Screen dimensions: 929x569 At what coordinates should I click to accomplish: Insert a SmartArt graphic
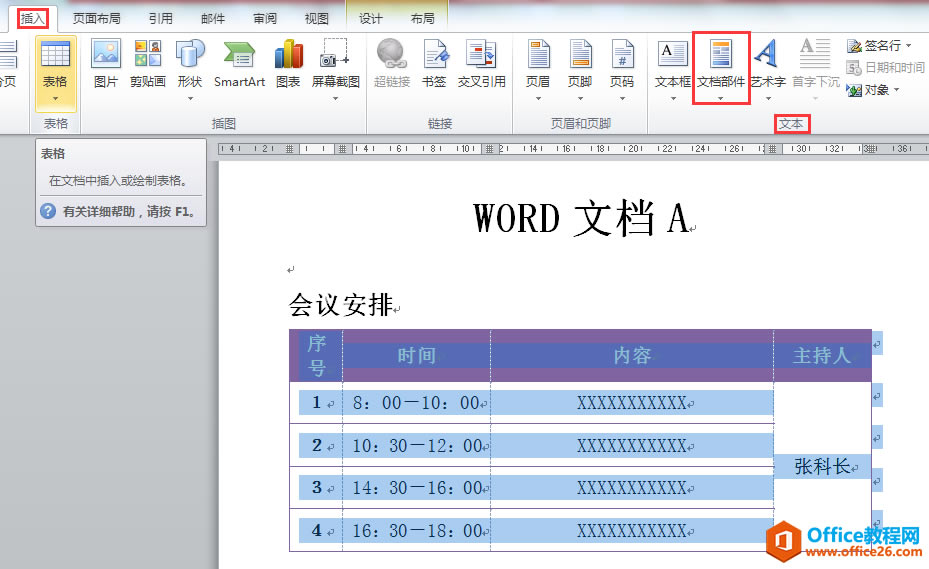click(x=239, y=64)
